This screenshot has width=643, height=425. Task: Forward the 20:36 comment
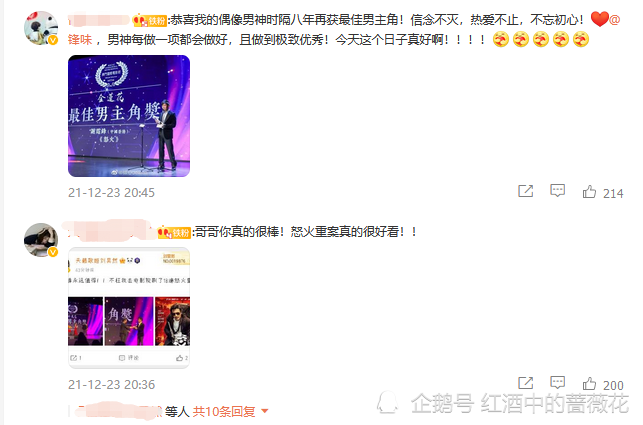coord(525,383)
